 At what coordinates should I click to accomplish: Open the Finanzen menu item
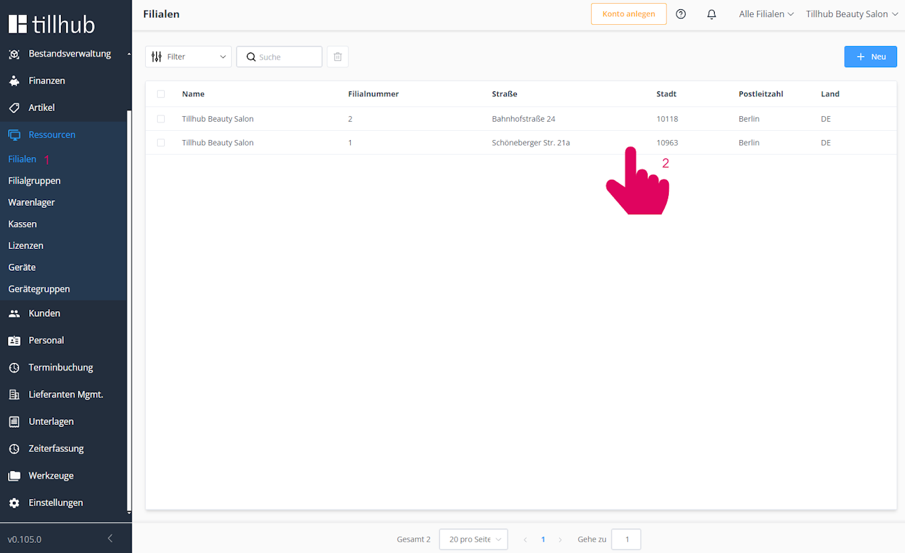click(x=47, y=81)
